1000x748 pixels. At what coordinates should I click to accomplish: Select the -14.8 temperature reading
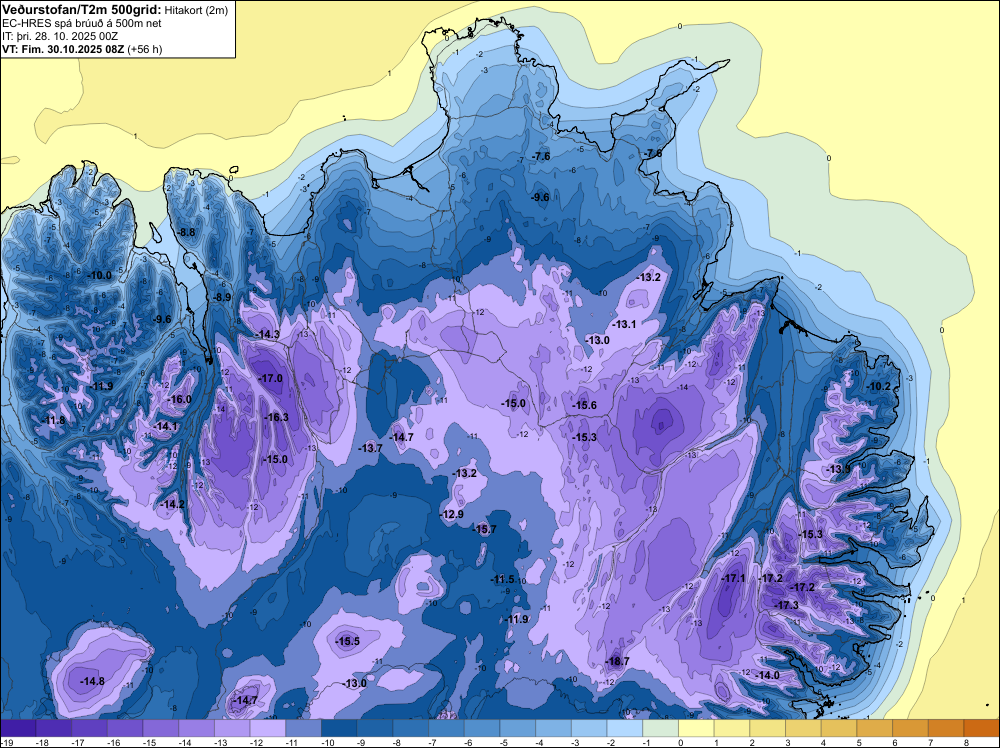pos(92,681)
